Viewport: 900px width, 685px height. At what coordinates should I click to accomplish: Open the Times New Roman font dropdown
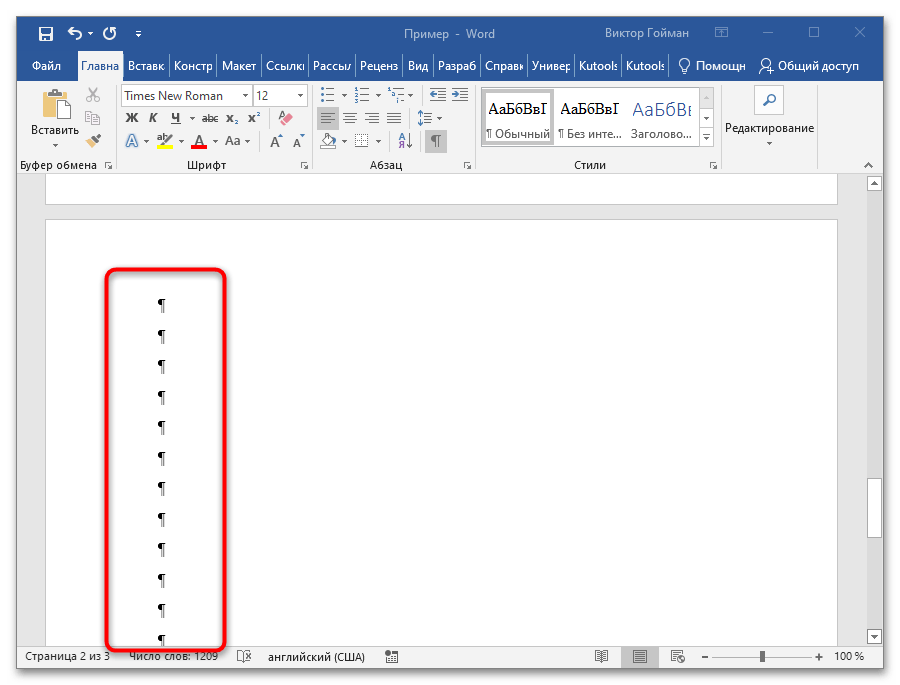point(246,96)
